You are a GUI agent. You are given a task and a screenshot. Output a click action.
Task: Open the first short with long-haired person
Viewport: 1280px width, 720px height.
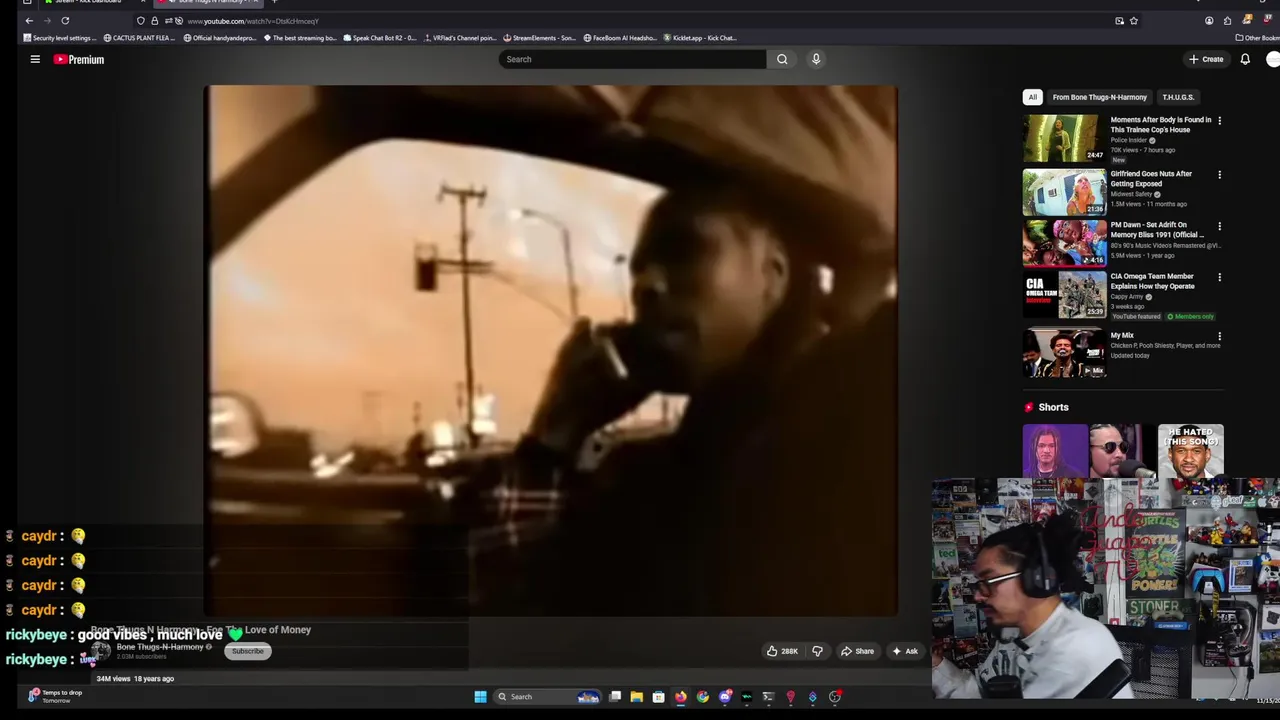1054,451
